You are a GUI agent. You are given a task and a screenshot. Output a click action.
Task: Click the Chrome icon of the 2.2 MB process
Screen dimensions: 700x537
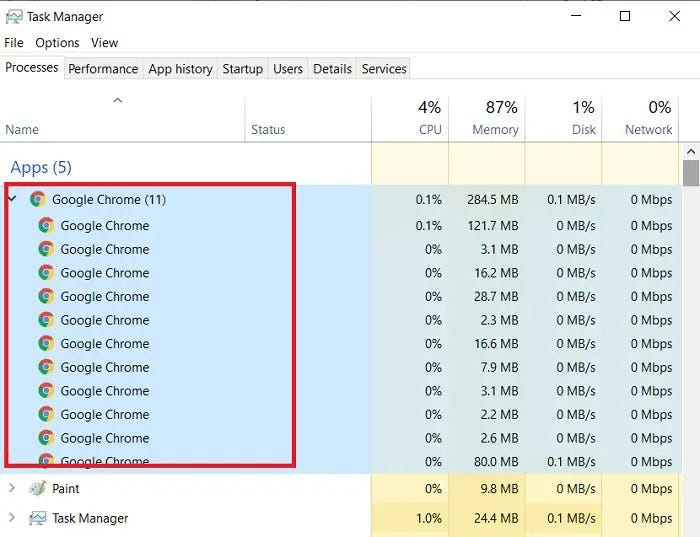tap(46, 414)
